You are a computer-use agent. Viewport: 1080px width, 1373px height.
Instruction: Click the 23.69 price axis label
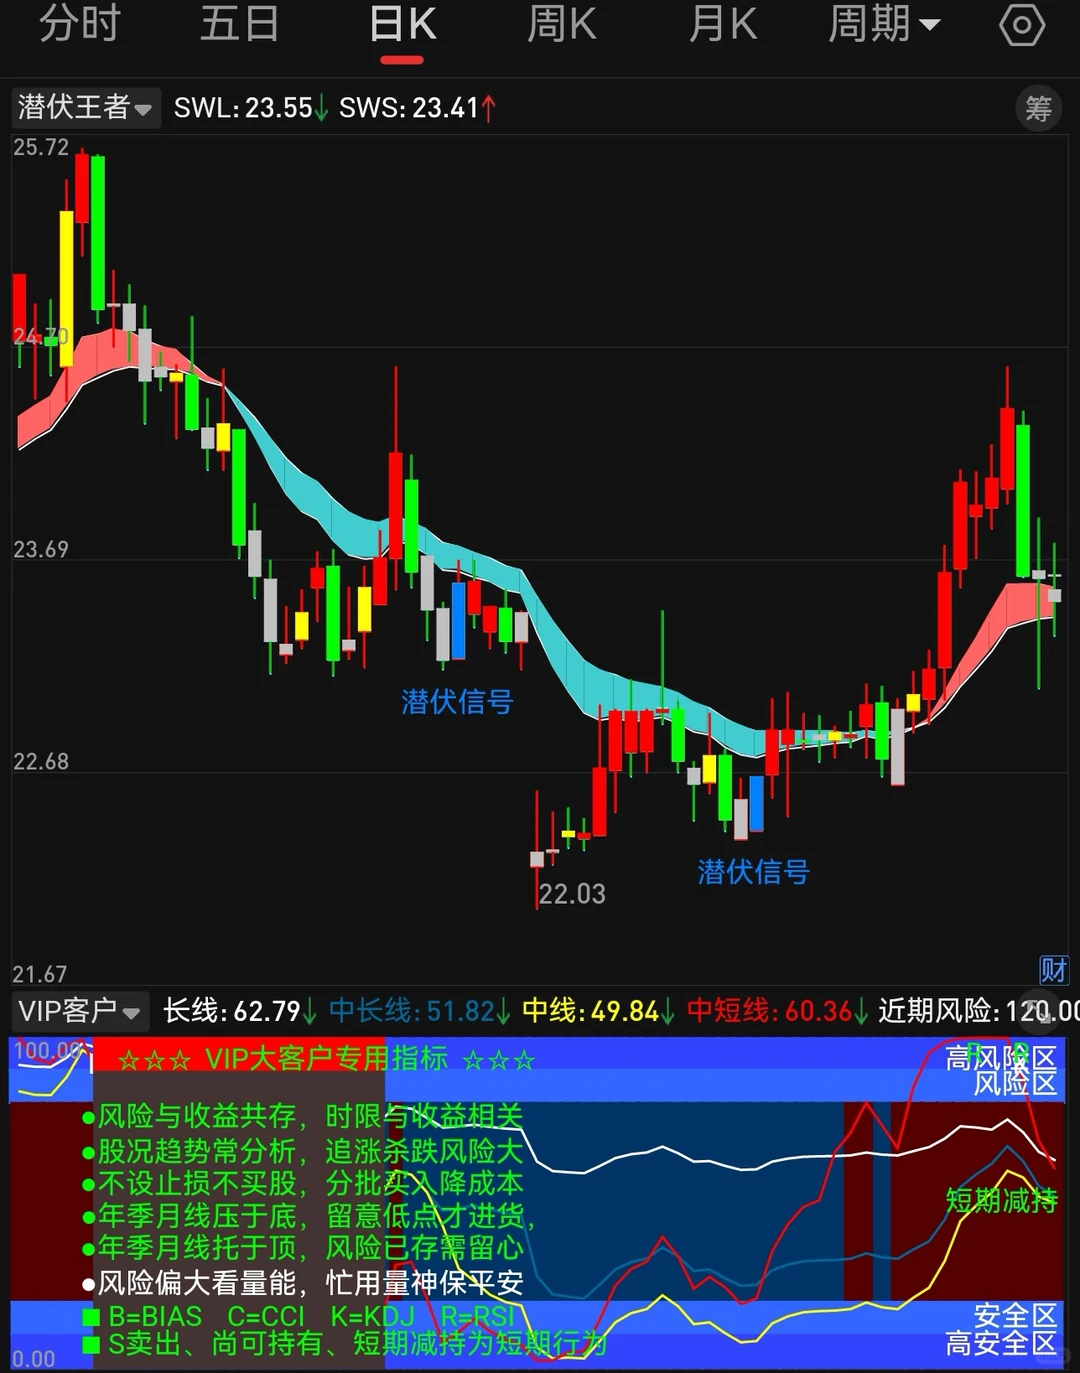click(x=41, y=549)
